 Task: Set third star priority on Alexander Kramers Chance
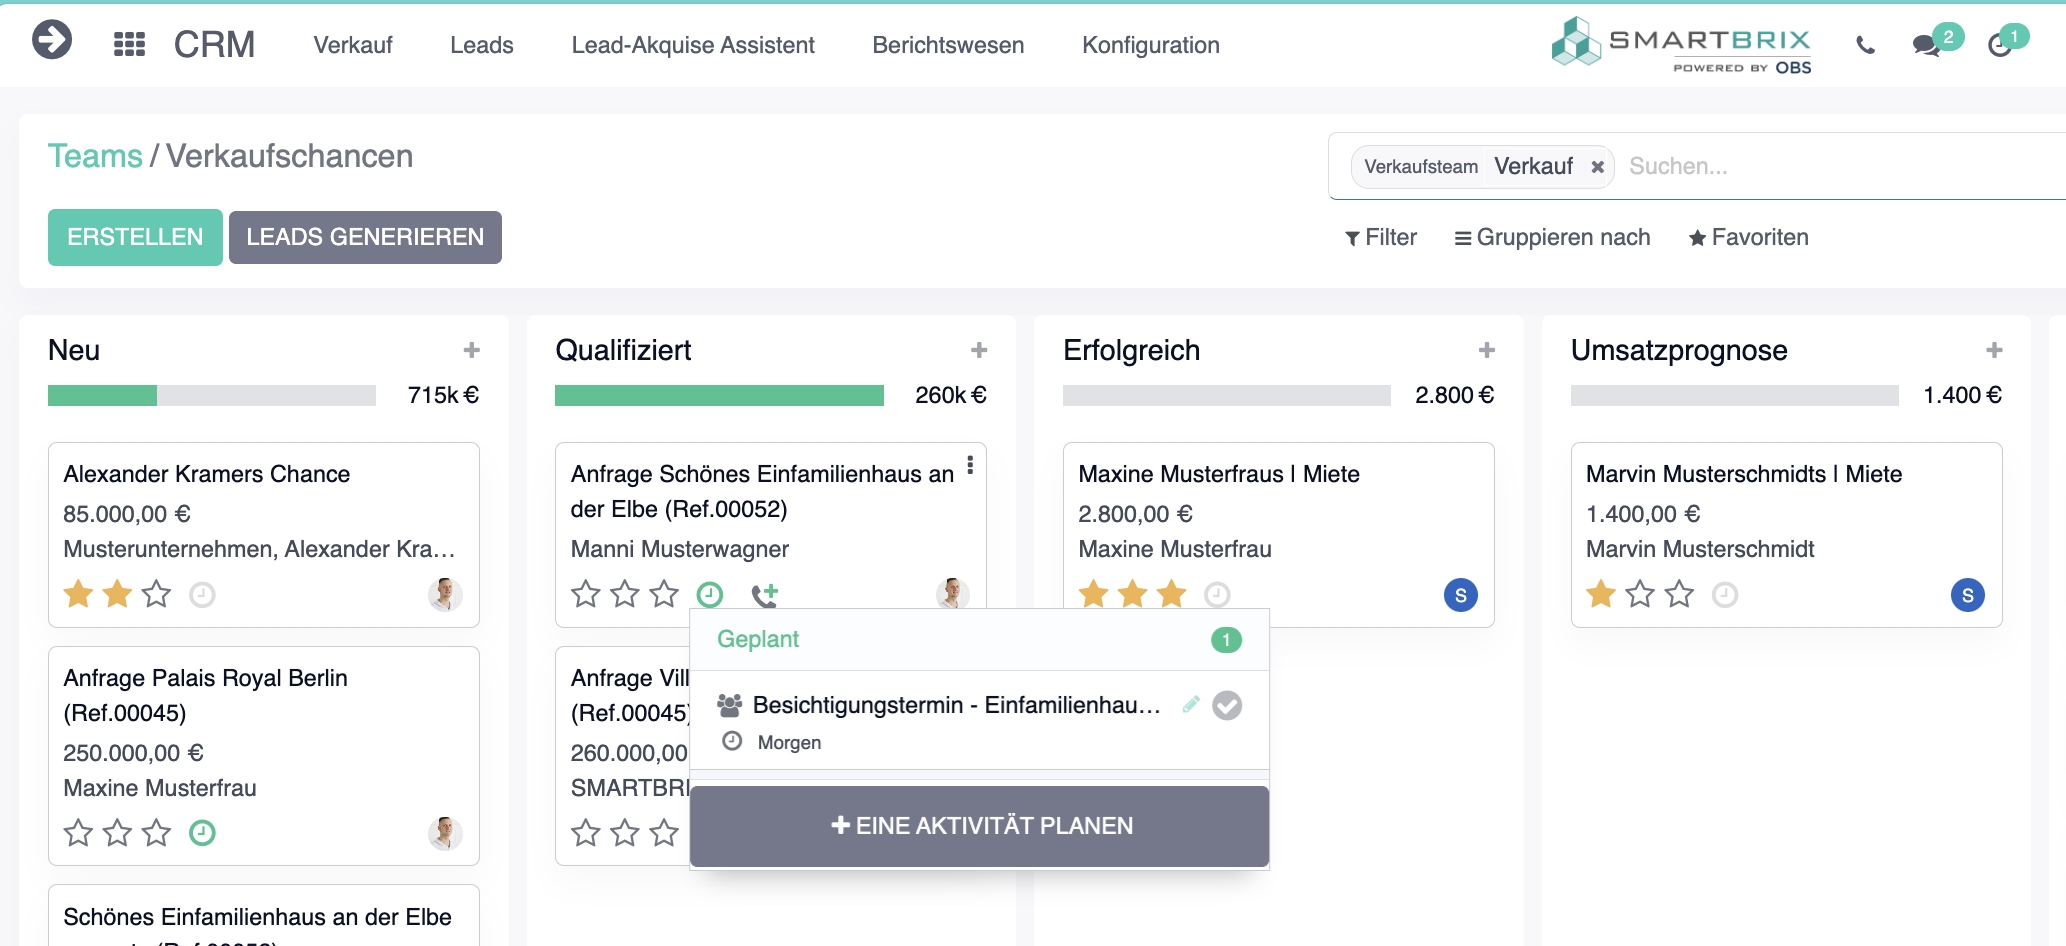tap(157, 595)
